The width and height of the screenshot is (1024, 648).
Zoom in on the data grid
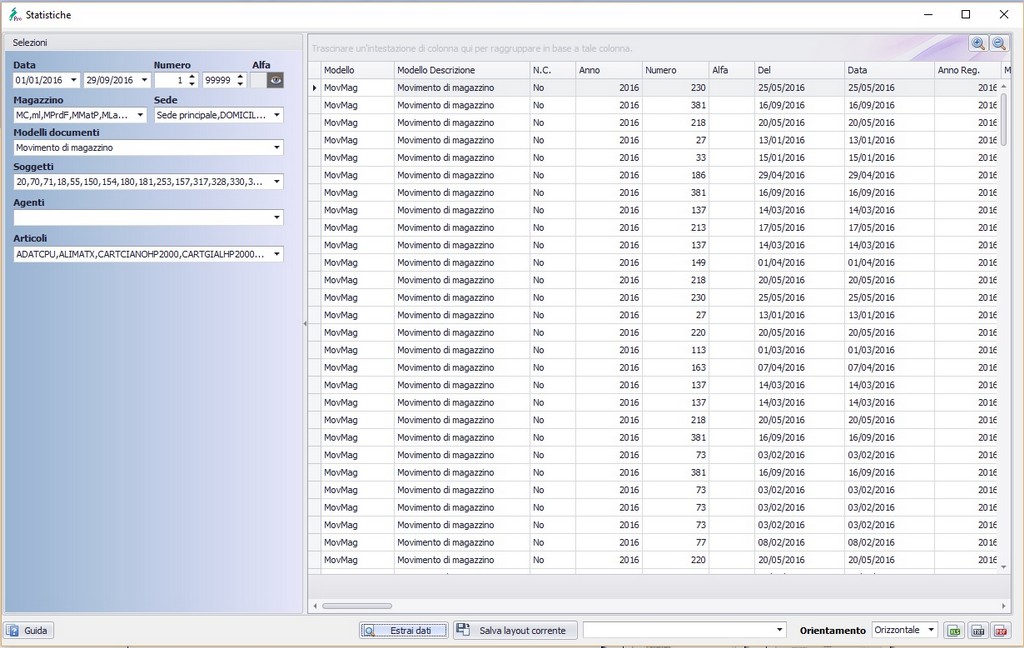pos(978,44)
